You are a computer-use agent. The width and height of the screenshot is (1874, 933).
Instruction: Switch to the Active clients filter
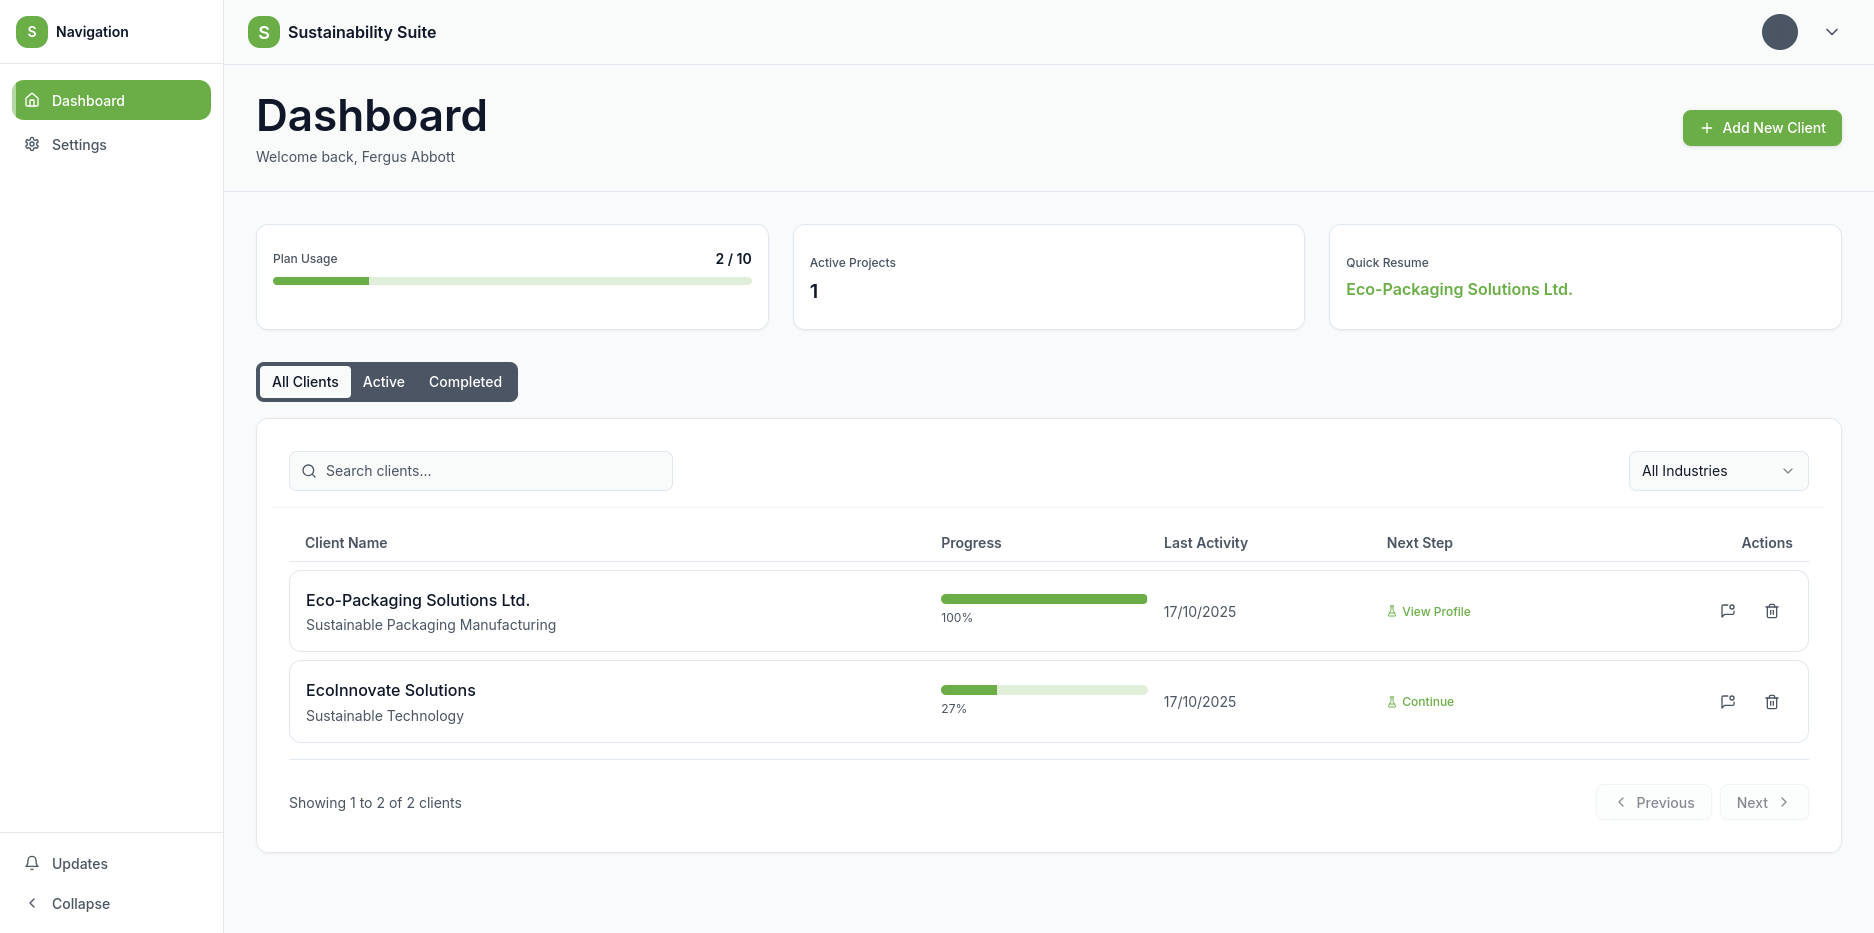click(383, 382)
